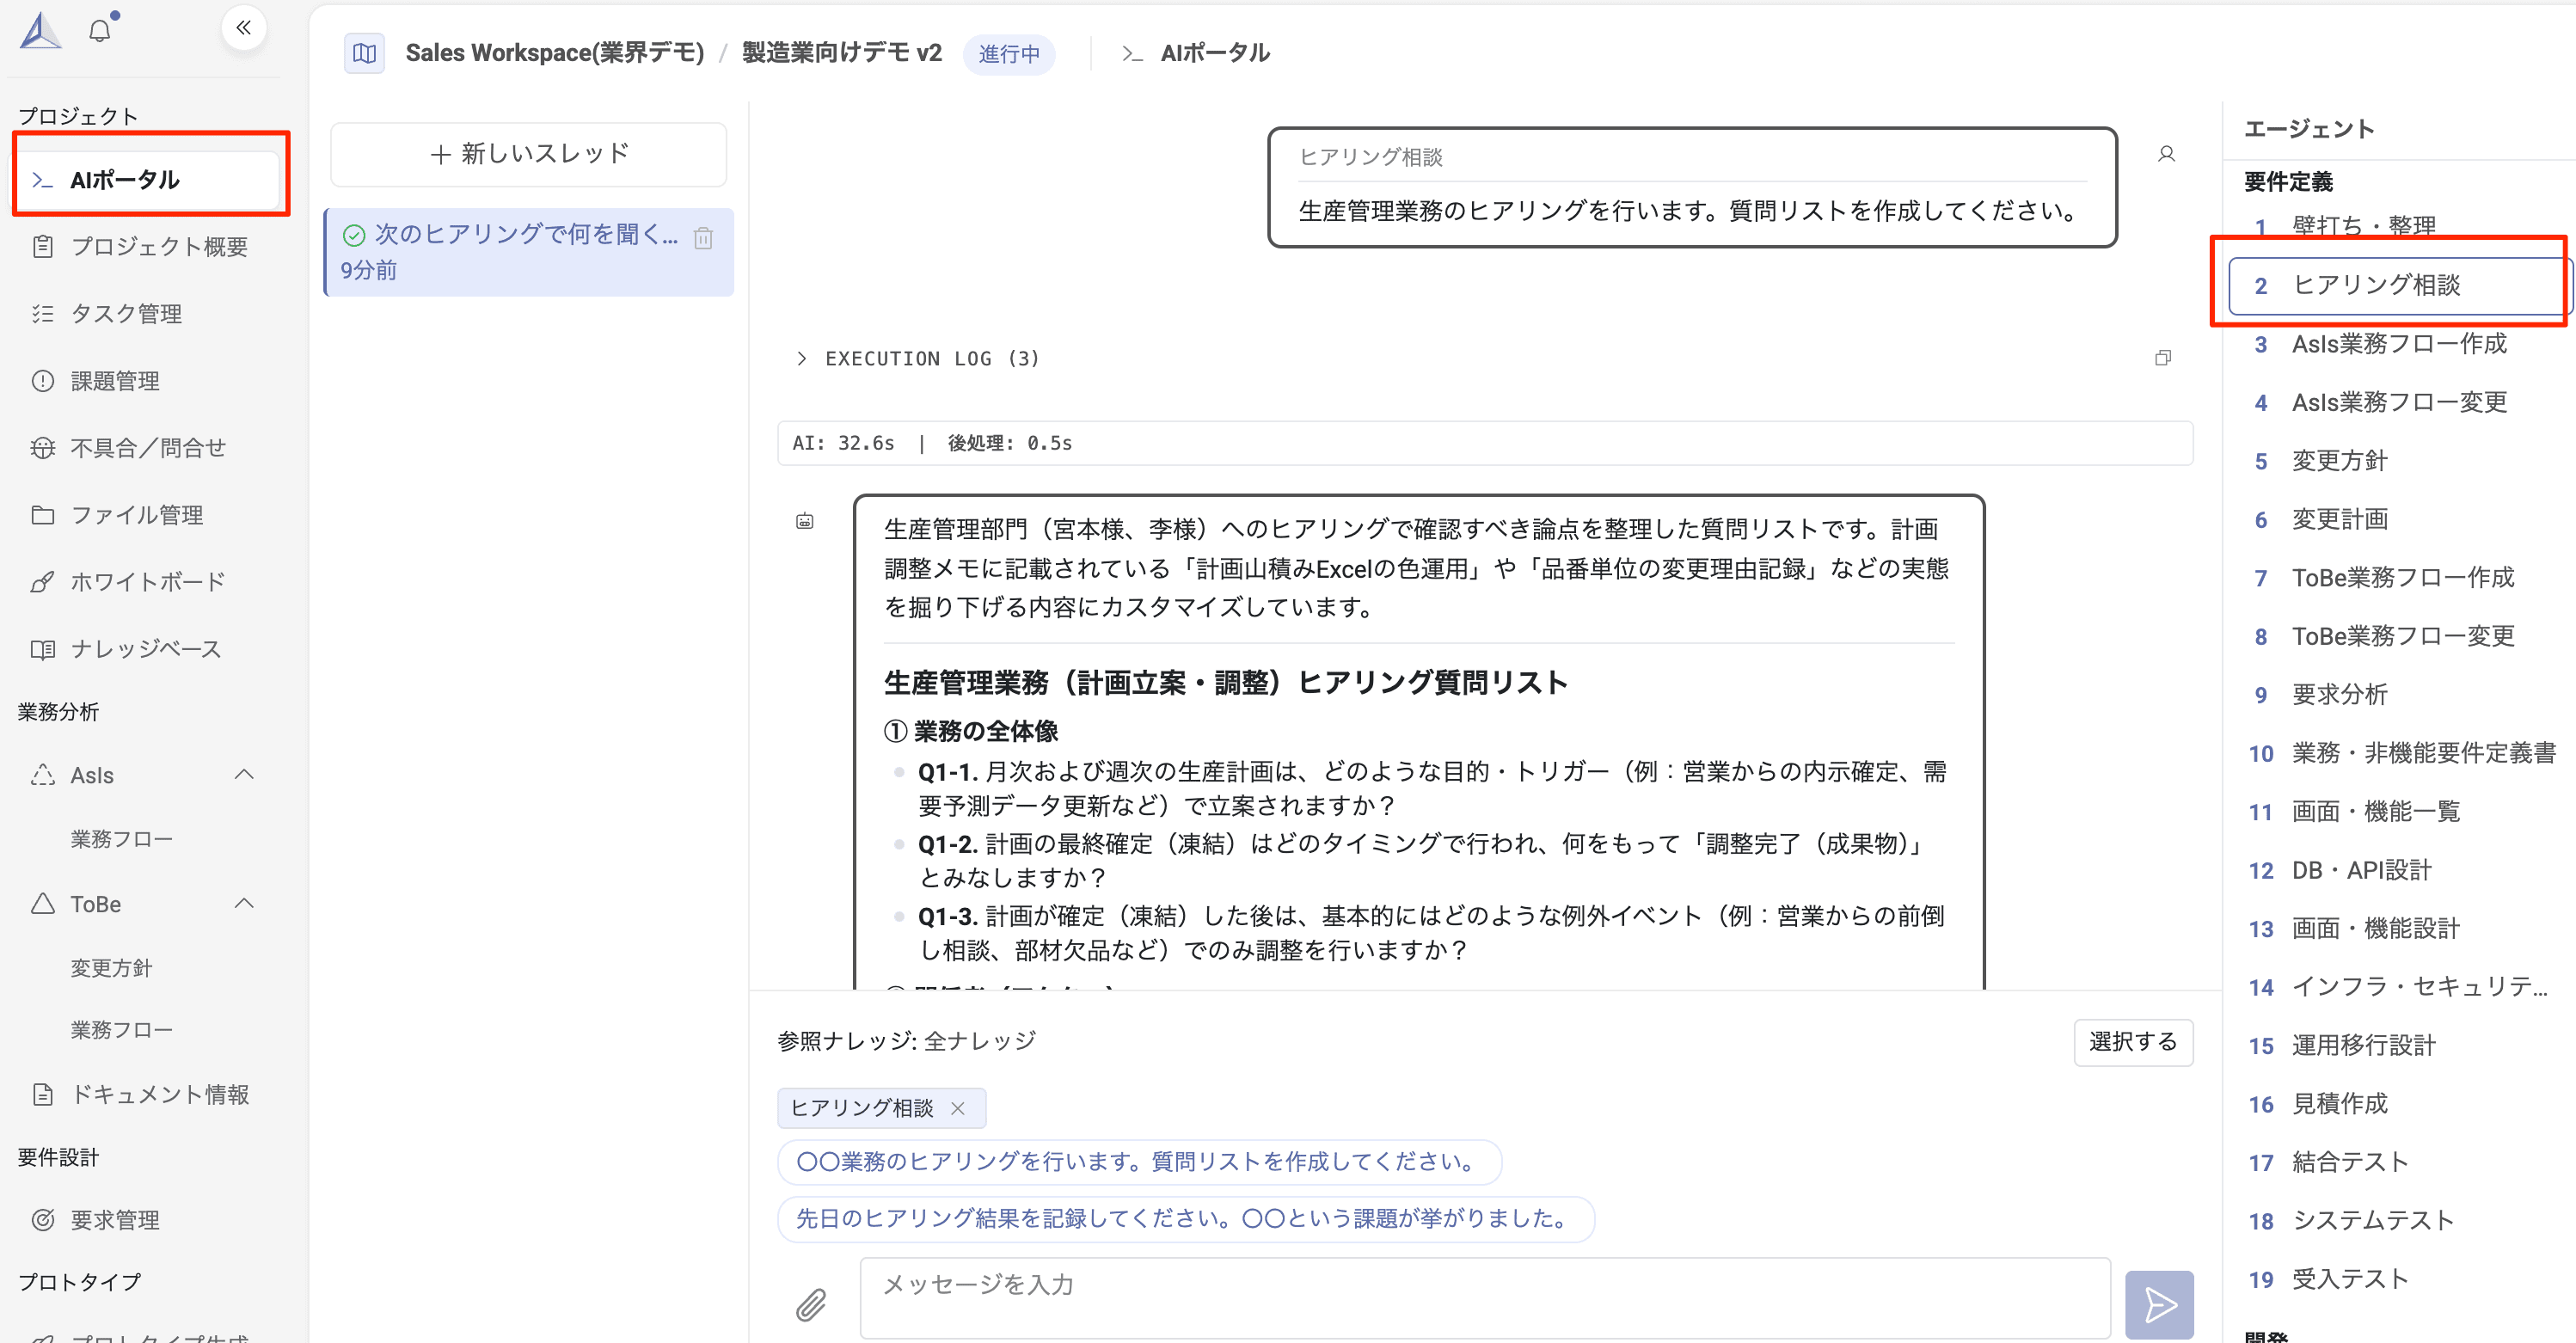This screenshot has width=2576, height=1343.
Task: Click the AIポータル header breadcrumb
Action: click(x=1196, y=53)
